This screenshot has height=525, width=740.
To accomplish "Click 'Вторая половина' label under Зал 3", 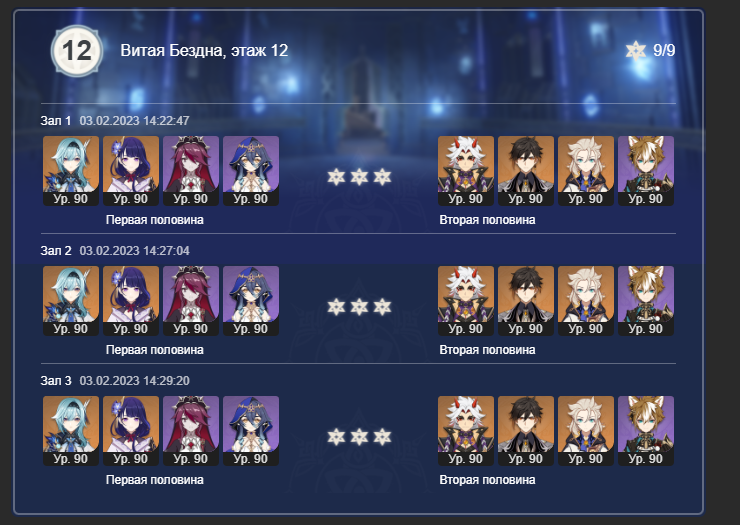I will point(487,480).
